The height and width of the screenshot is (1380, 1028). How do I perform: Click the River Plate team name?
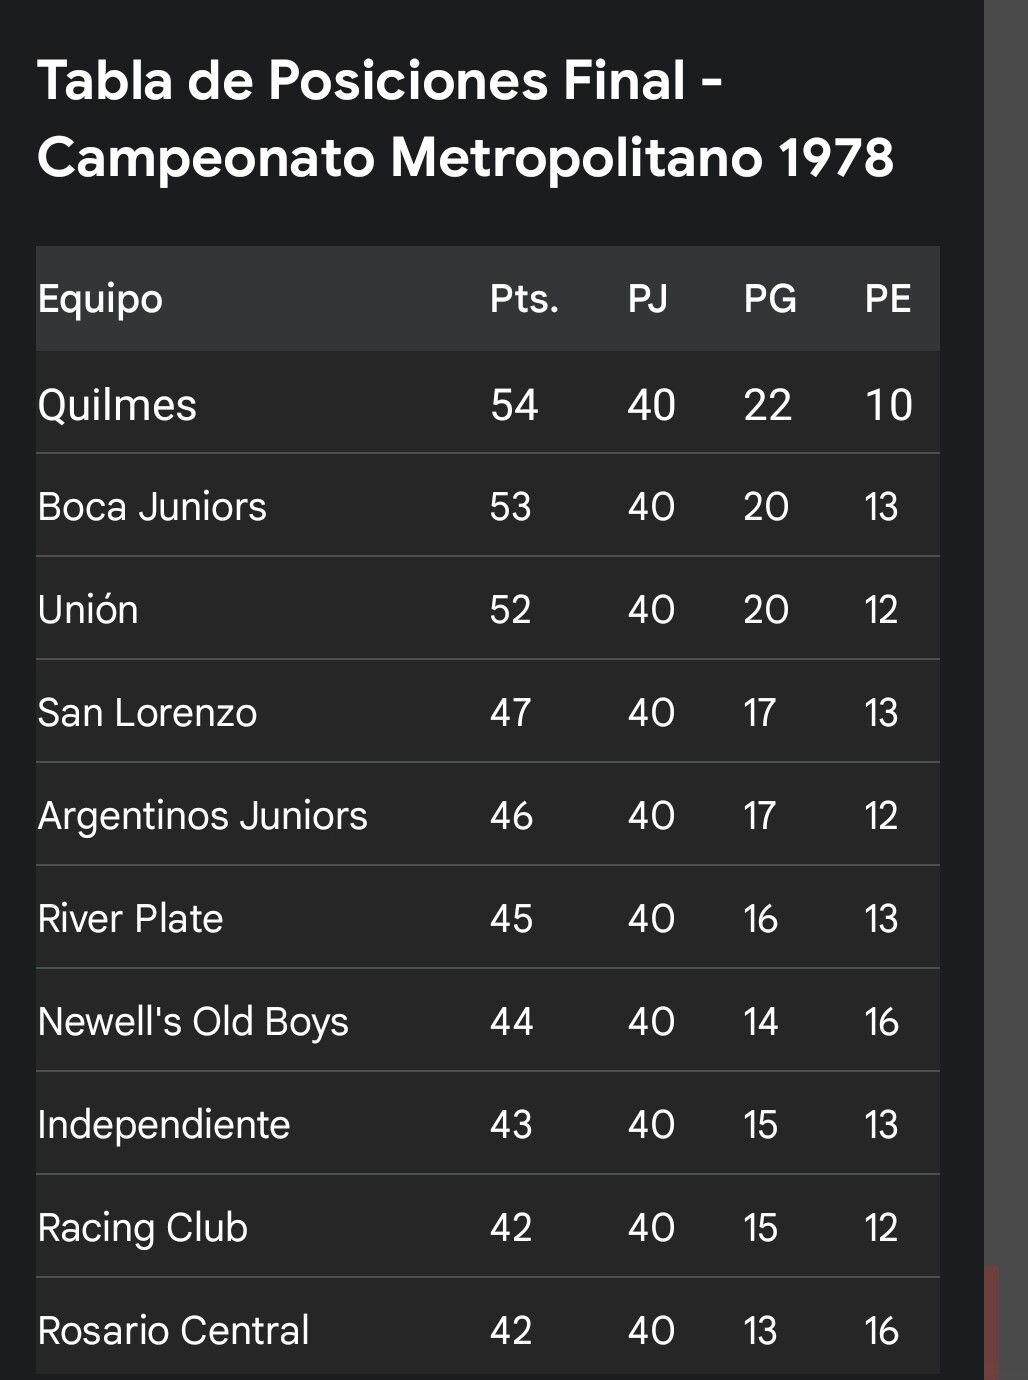coord(130,918)
